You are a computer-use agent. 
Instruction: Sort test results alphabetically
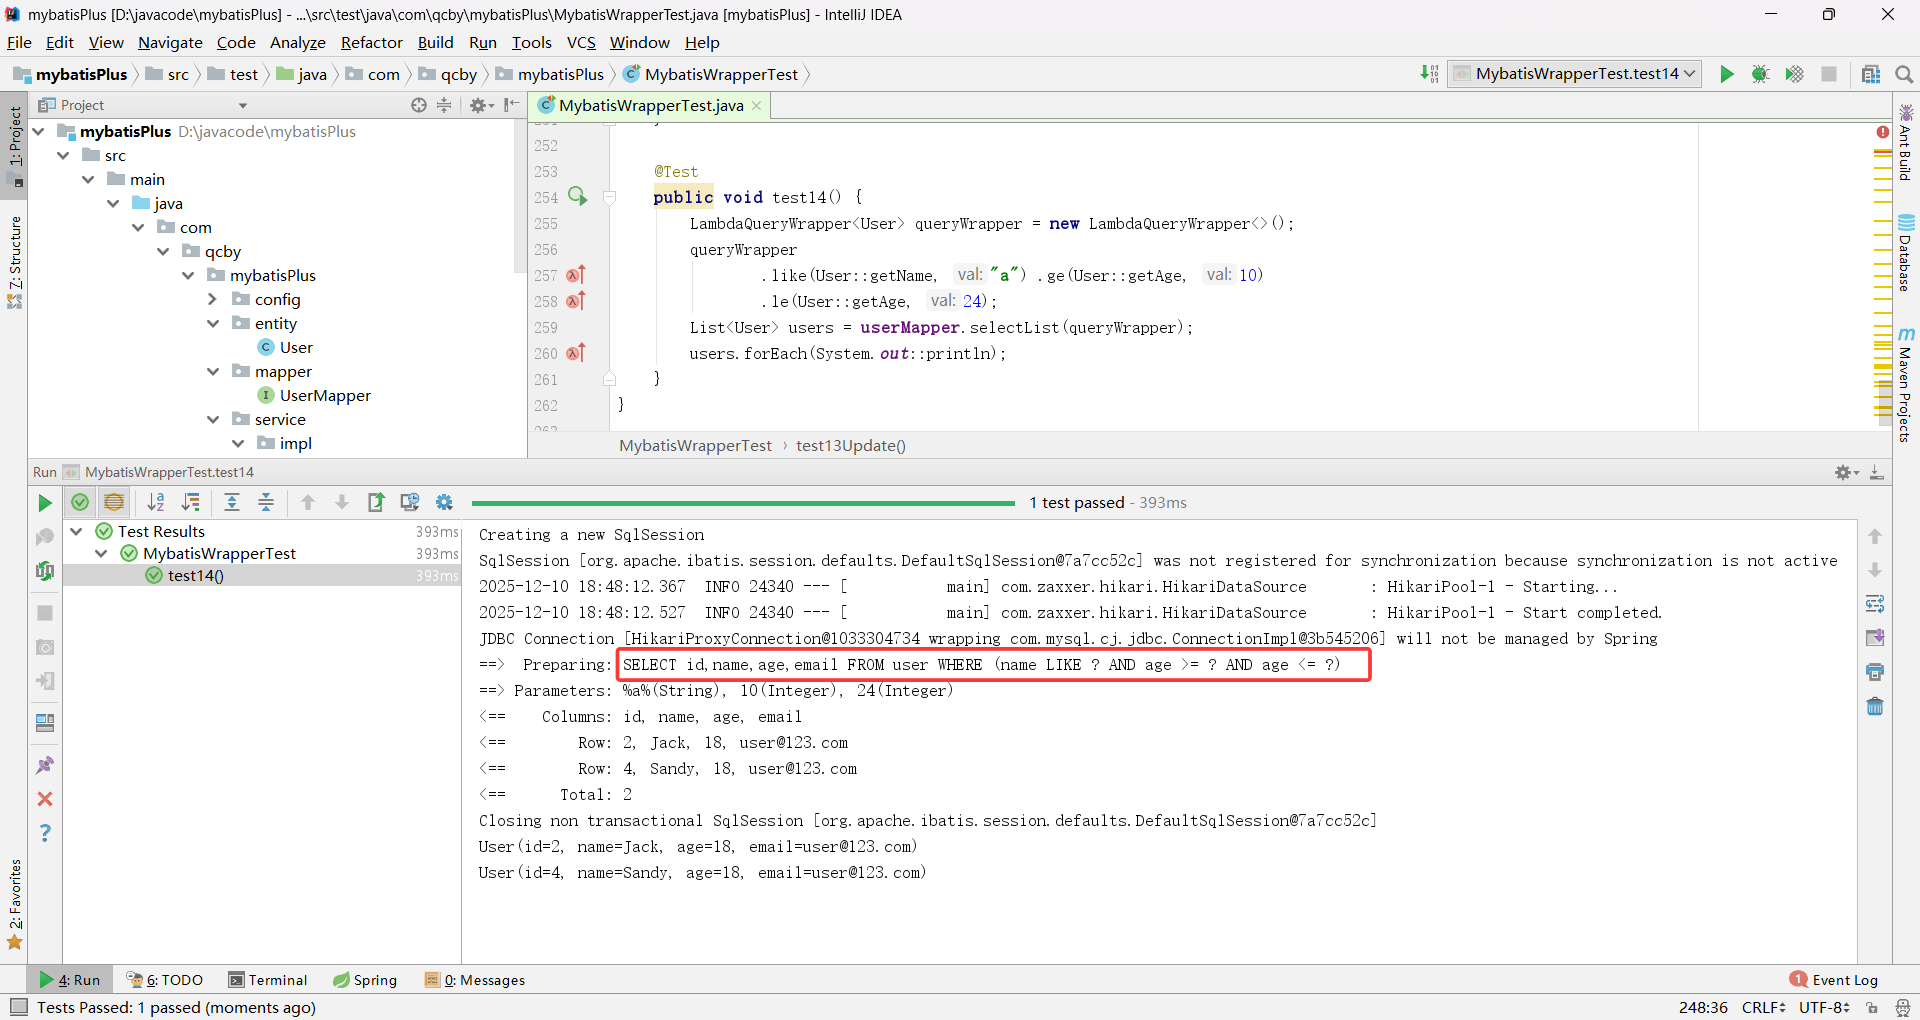(156, 503)
